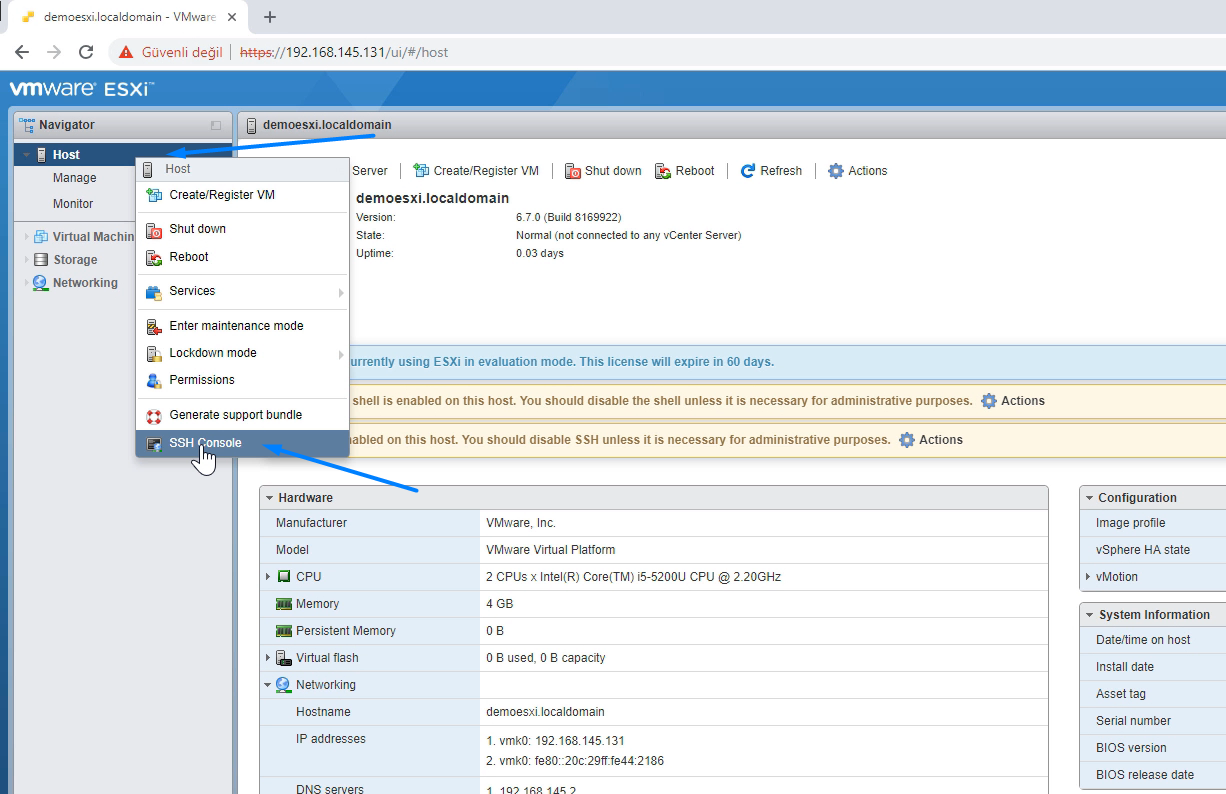Expand the Virtual flash row
Image resolution: width=1226 pixels, height=794 pixels.
click(268, 658)
